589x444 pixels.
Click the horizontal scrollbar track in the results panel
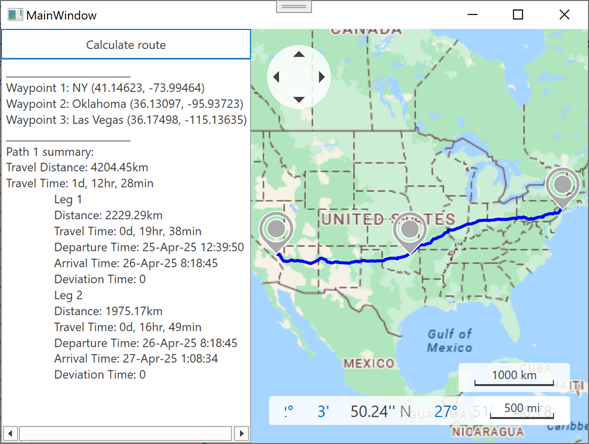[x=125, y=433]
